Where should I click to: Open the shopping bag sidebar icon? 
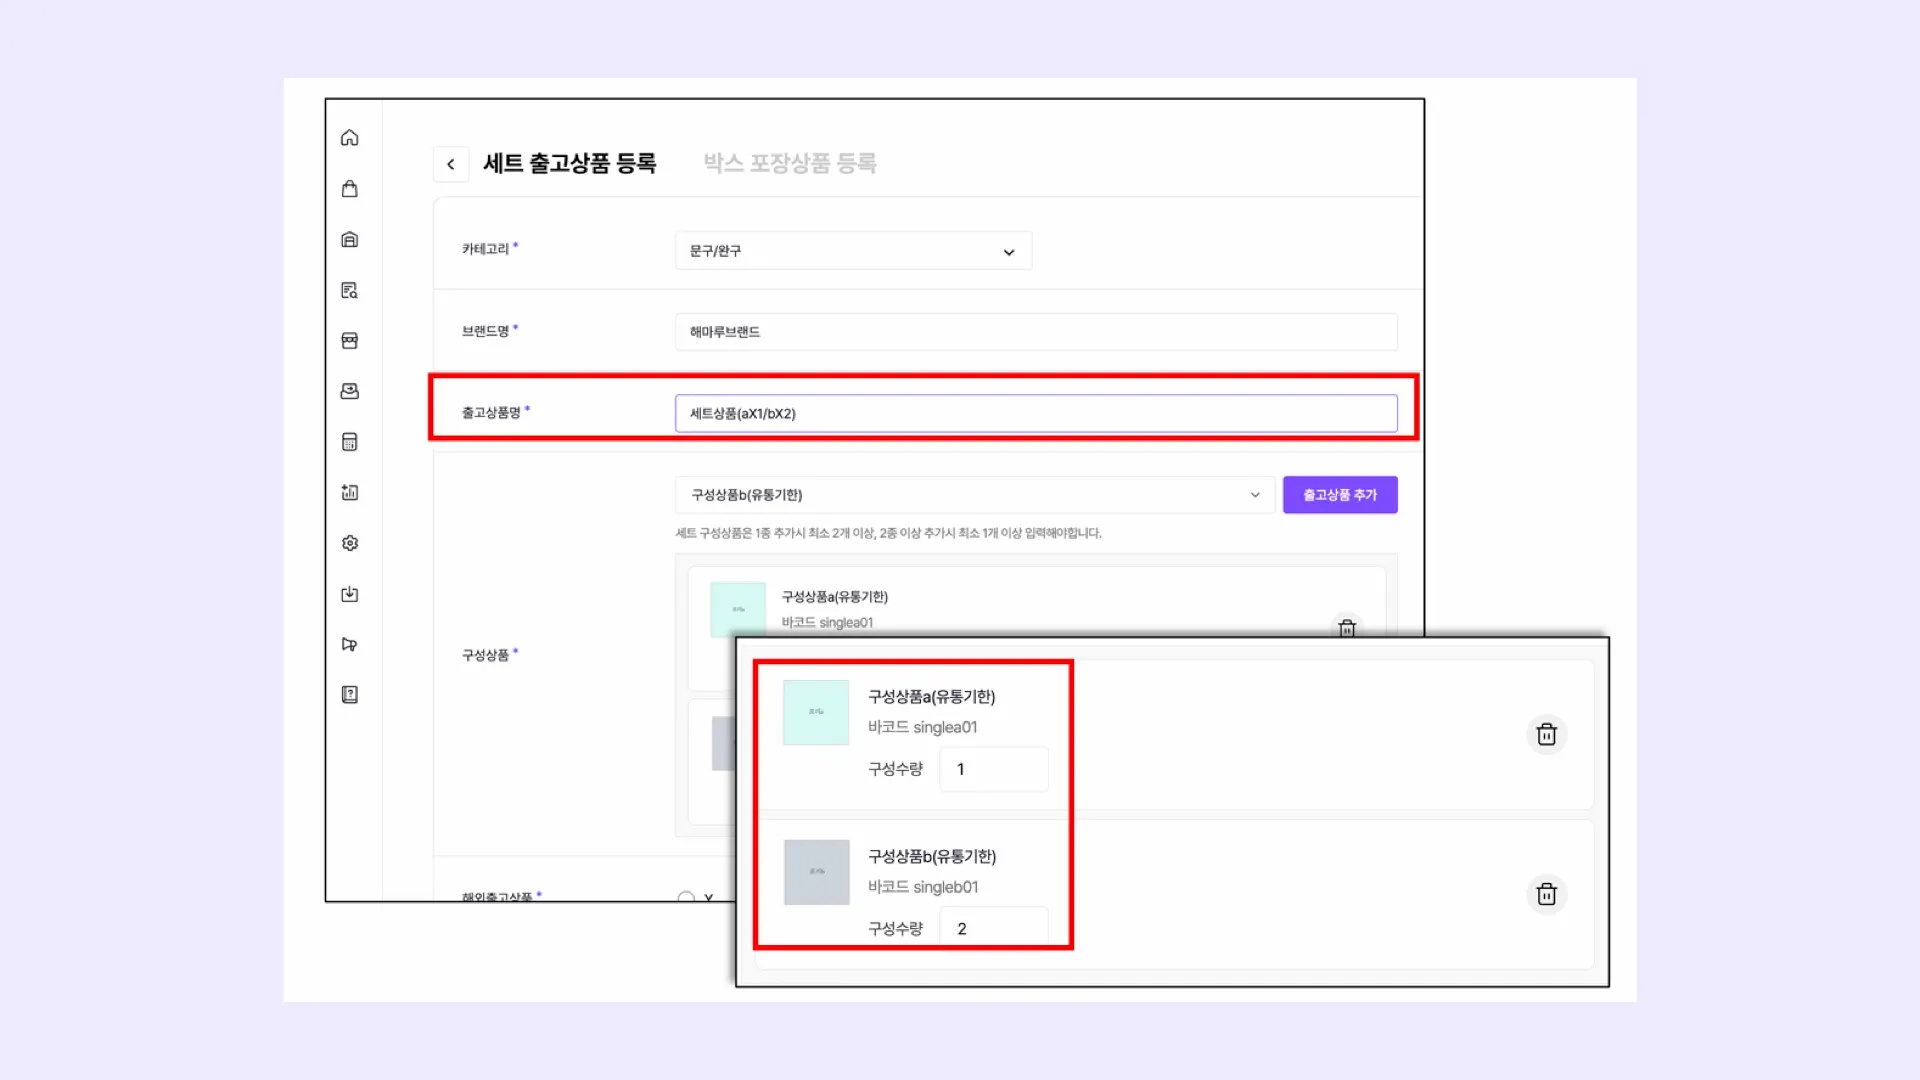coord(349,189)
